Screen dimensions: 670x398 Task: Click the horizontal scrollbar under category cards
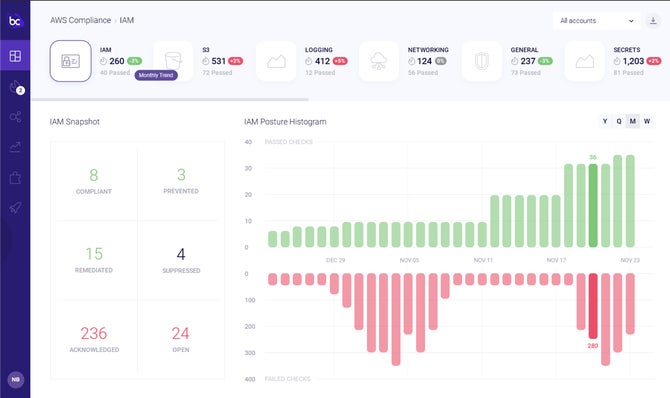(x=170, y=100)
